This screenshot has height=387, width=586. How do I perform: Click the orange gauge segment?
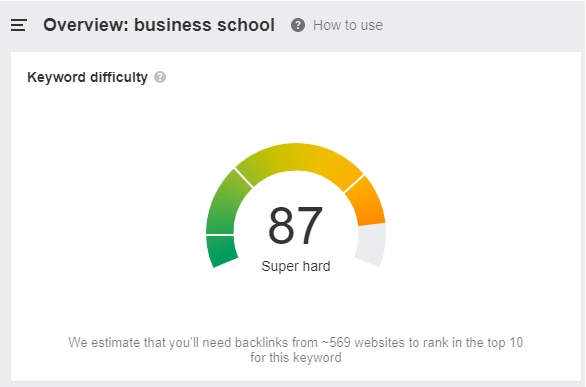coord(367,202)
